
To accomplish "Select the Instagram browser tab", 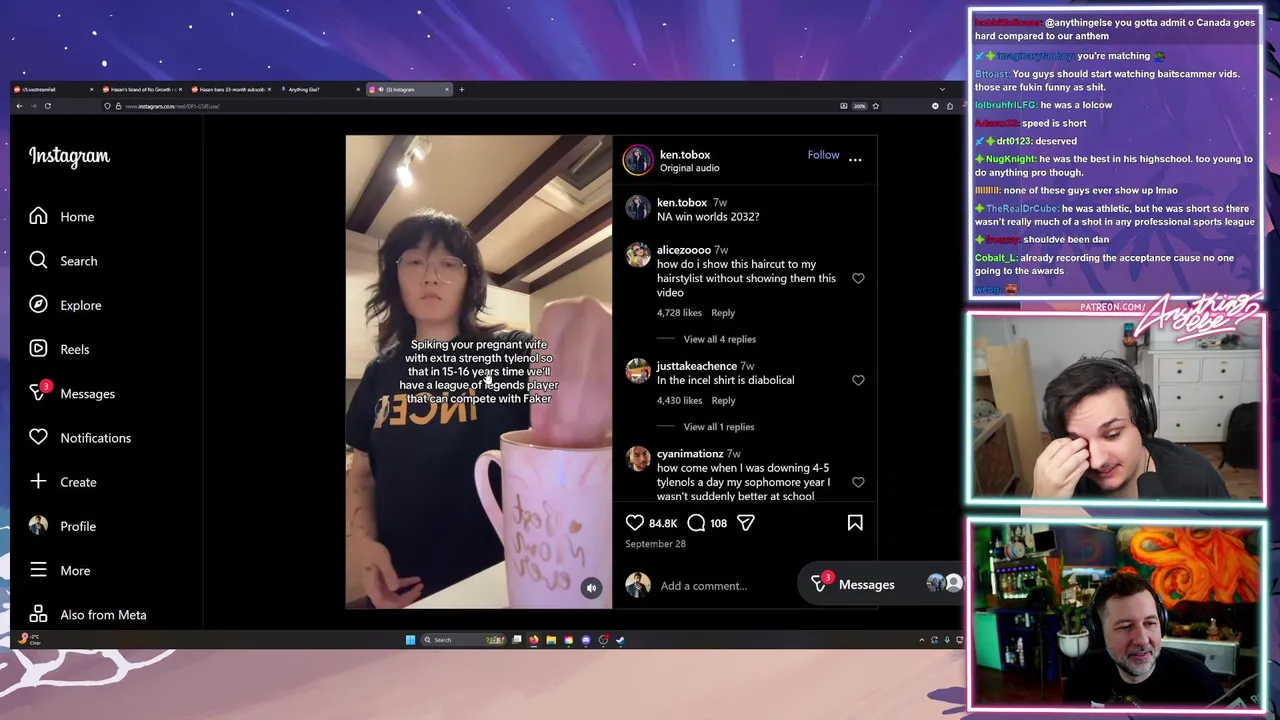I will tap(408, 90).
